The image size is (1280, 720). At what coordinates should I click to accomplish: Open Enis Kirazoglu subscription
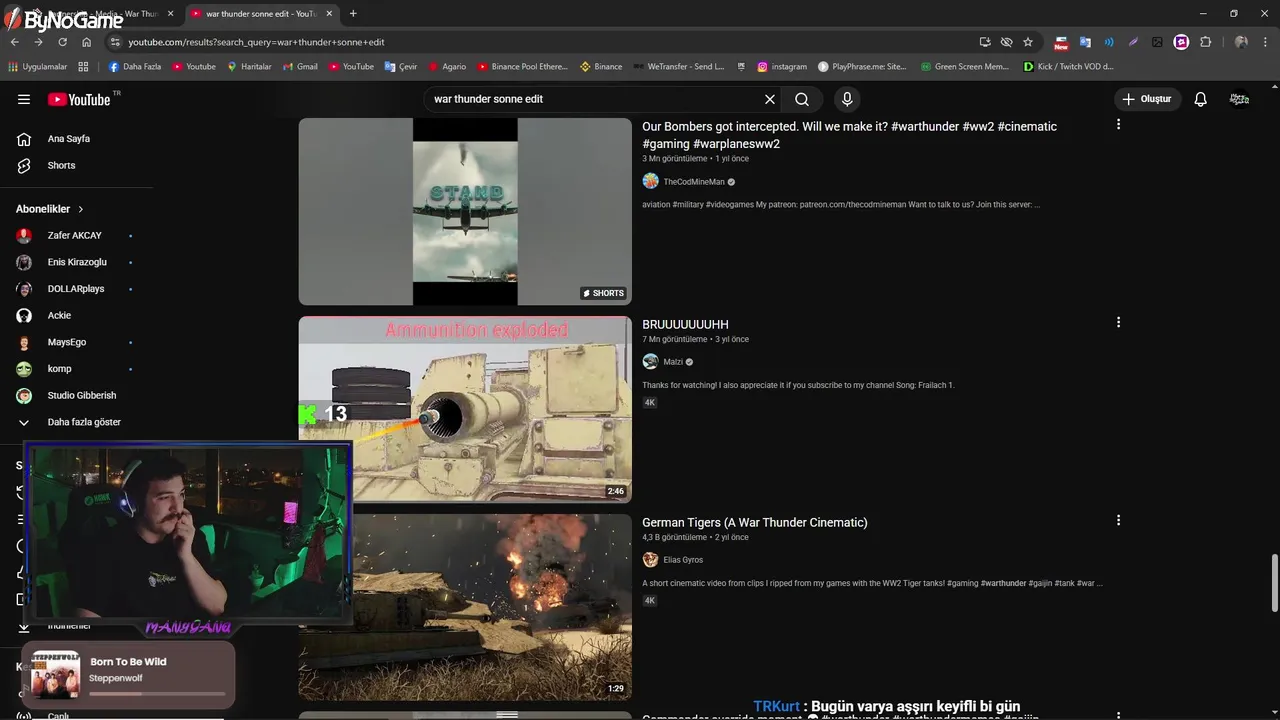(77, 262)
